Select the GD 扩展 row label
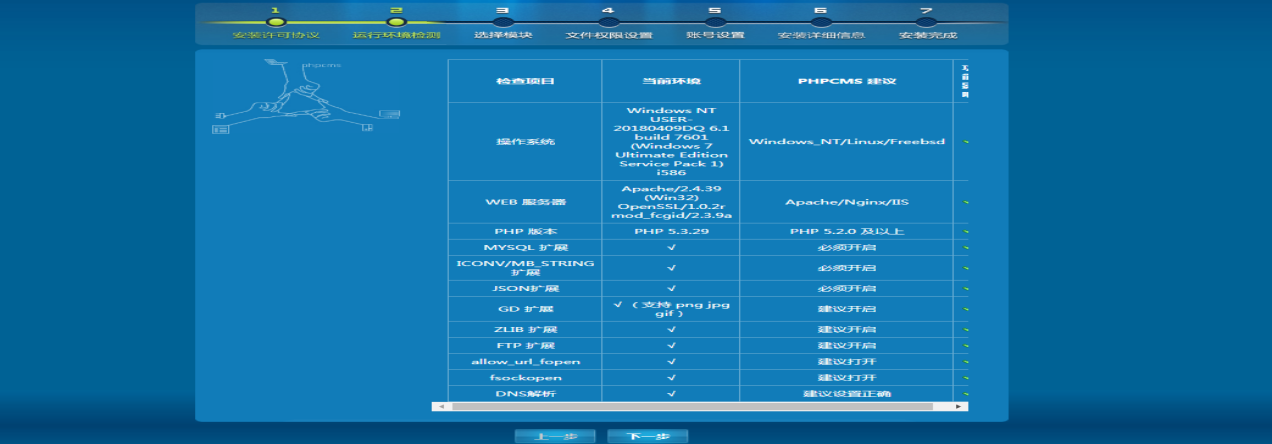The width and height of the screenshot is (1272, 444). coord(525,309)
